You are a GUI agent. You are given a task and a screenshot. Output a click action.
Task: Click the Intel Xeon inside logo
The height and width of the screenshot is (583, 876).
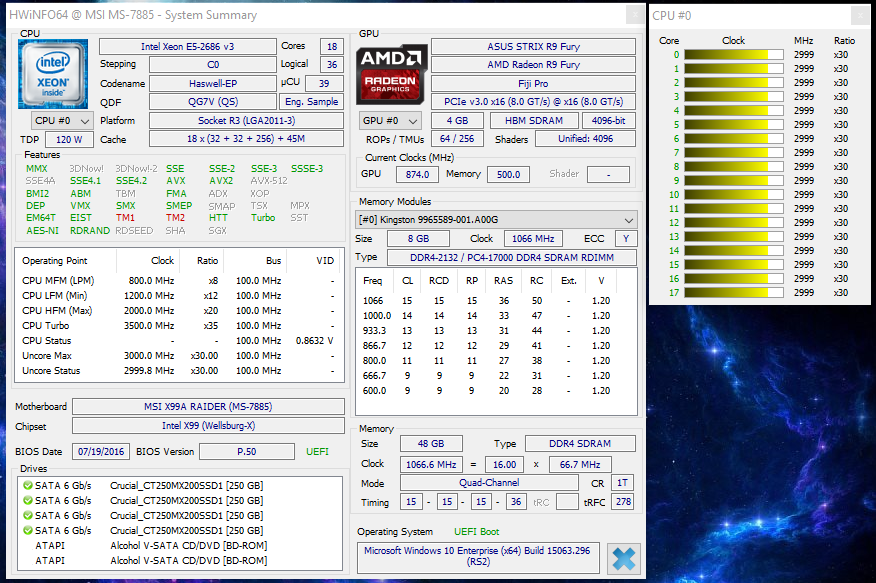coord(53,74)
